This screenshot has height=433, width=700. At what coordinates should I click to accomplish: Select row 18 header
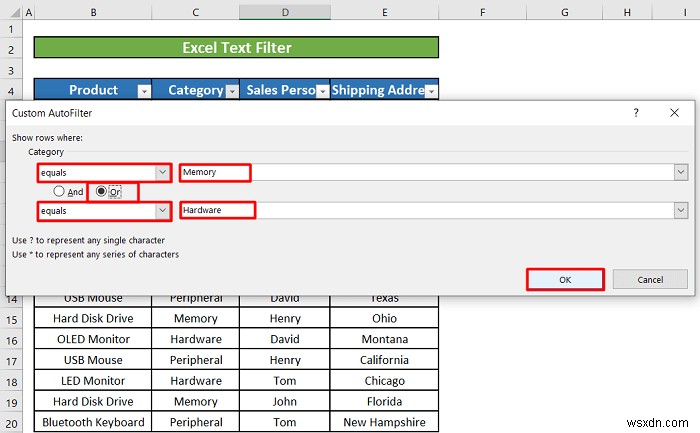(x=11, y=382)
